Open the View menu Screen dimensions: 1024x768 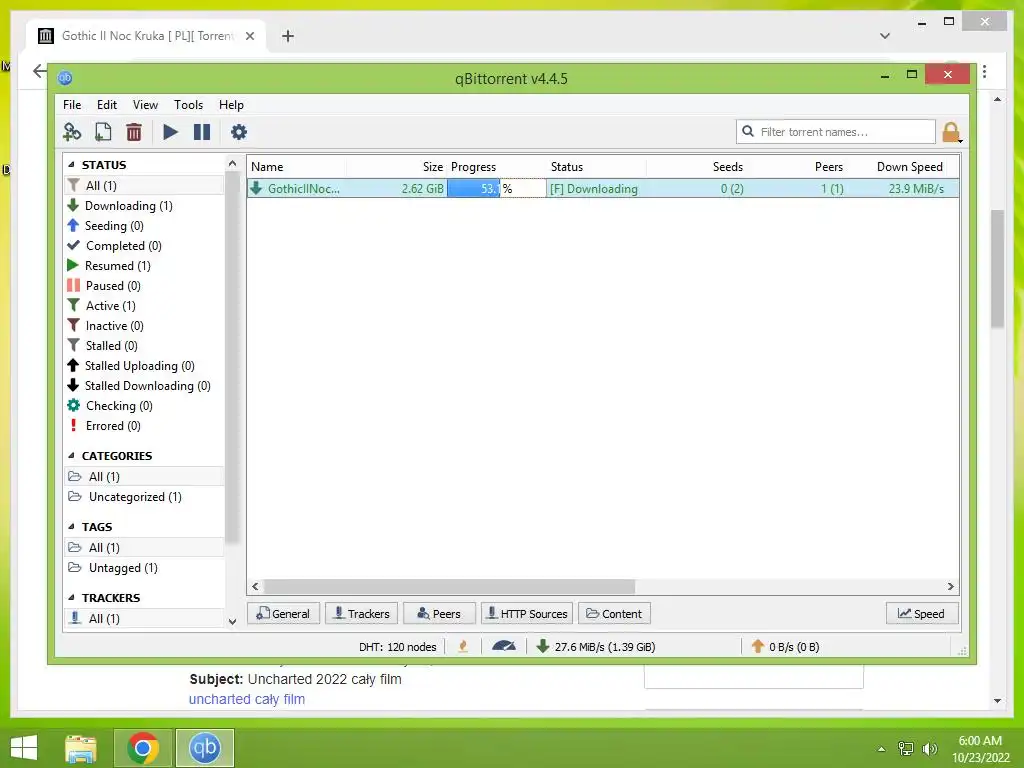pyautogui.click(x=145, y=105)
